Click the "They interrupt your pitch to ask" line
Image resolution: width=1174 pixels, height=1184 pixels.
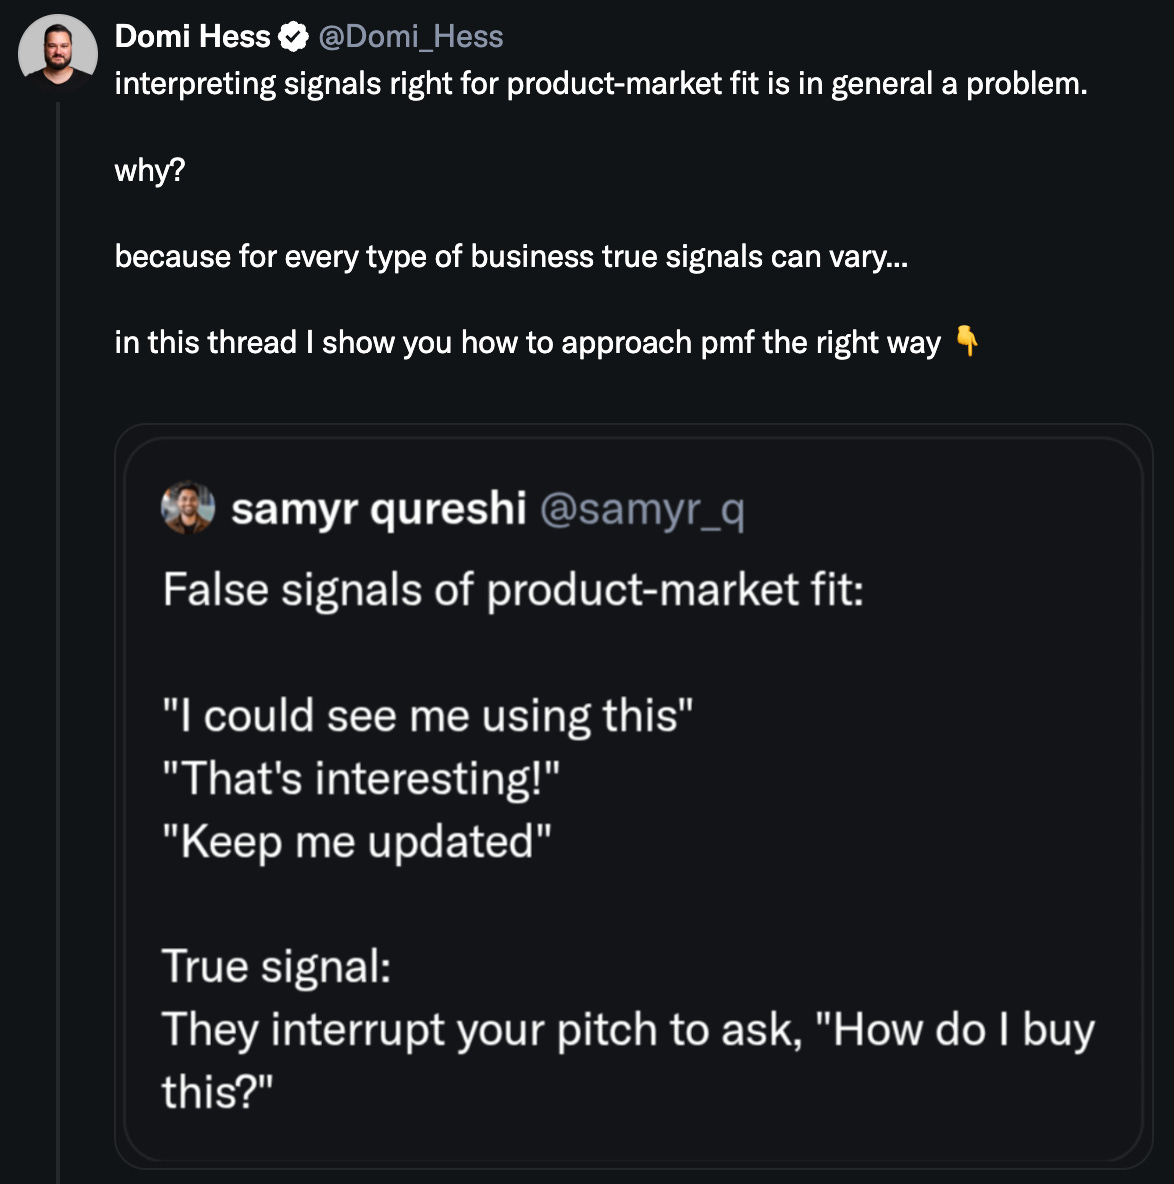628,1030
